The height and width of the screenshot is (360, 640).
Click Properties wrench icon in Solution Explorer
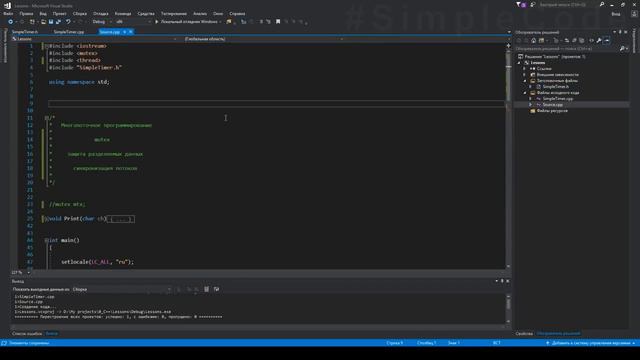click(599, 40)
